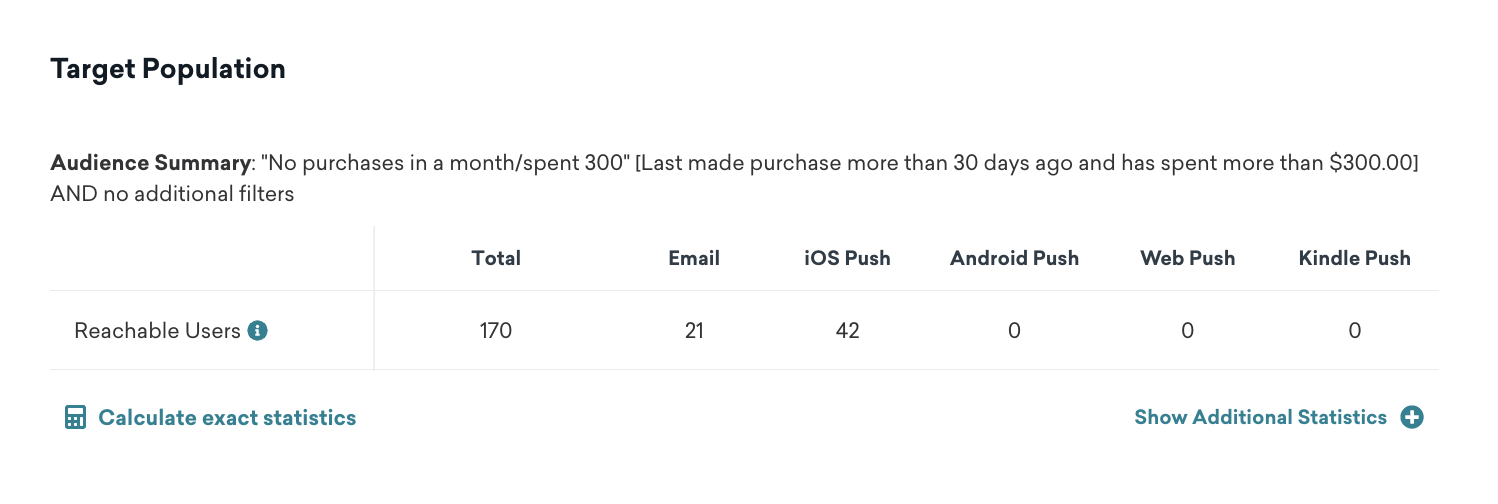The width and height of the screenshot is (1498, 504).
Task: Select the Android Push column header
Action: click(1014, 258)
